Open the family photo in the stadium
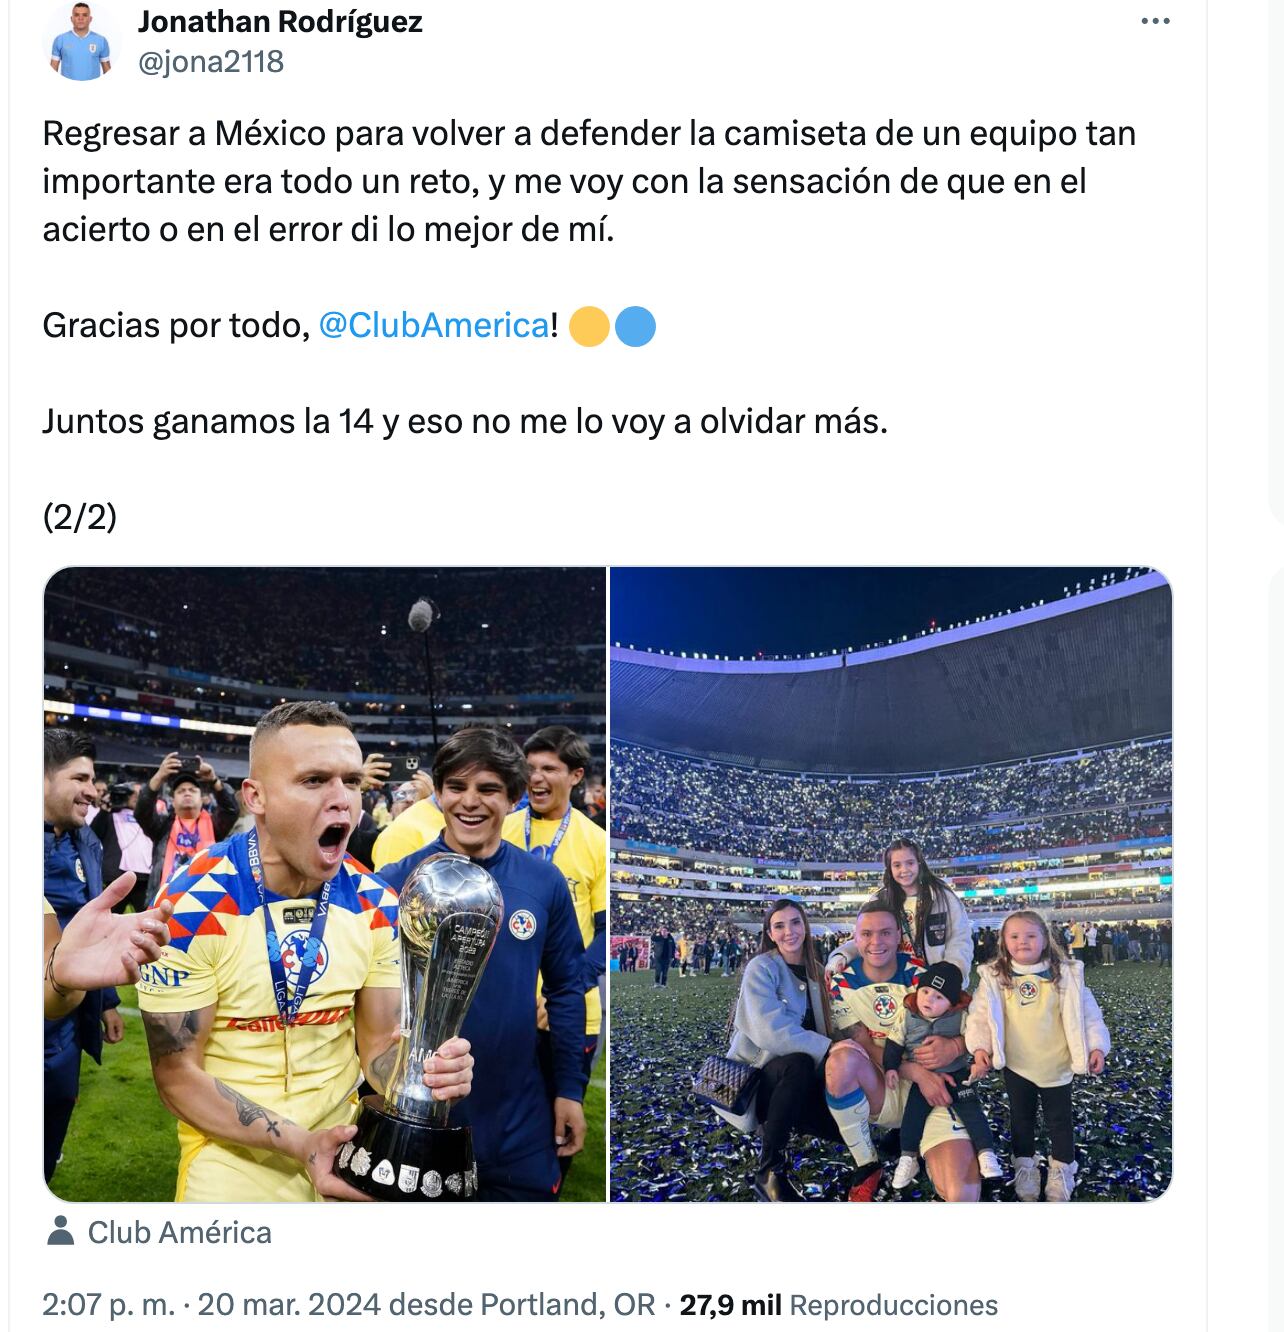The image size is (1284, 1332). coord(890,884)
